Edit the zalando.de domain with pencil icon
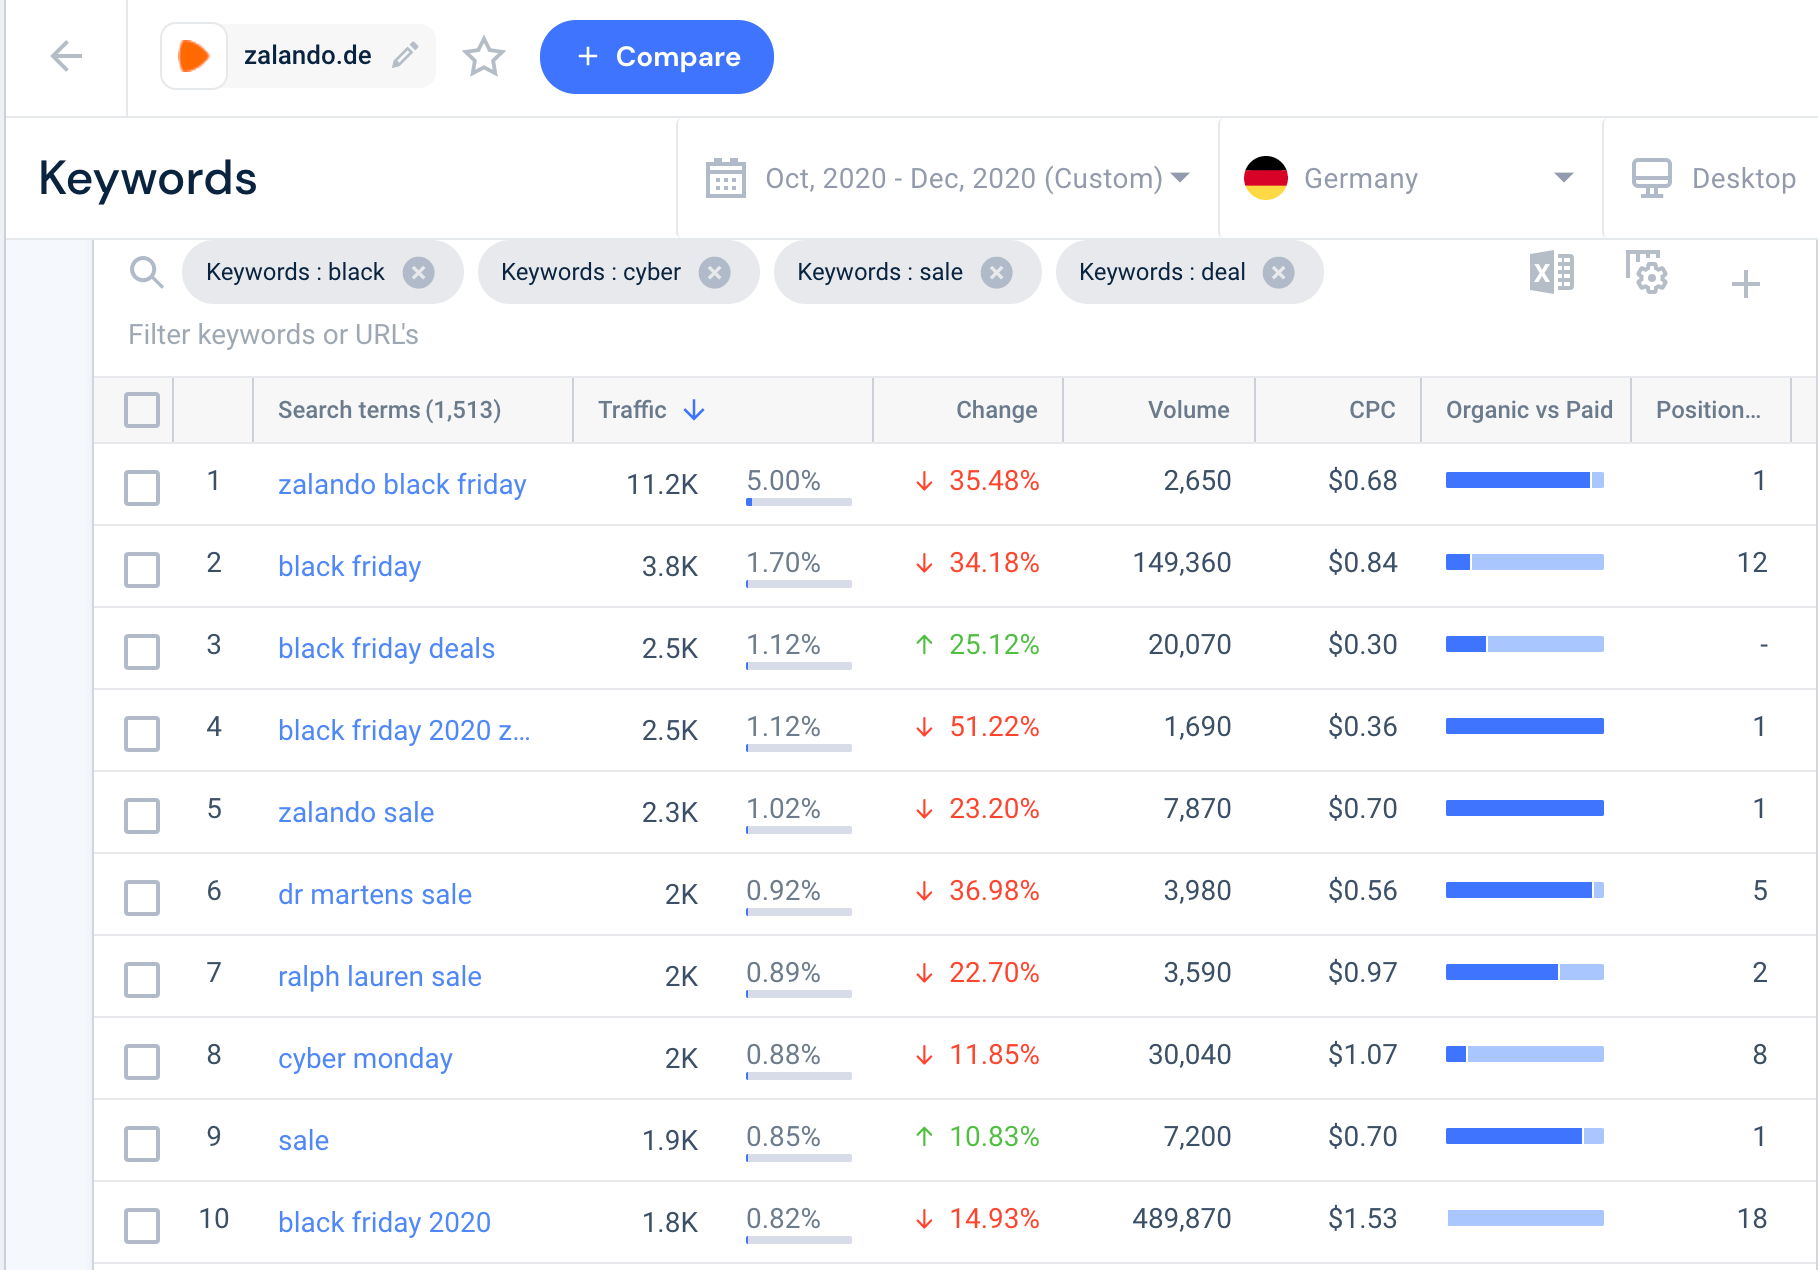 coord(405,56)
